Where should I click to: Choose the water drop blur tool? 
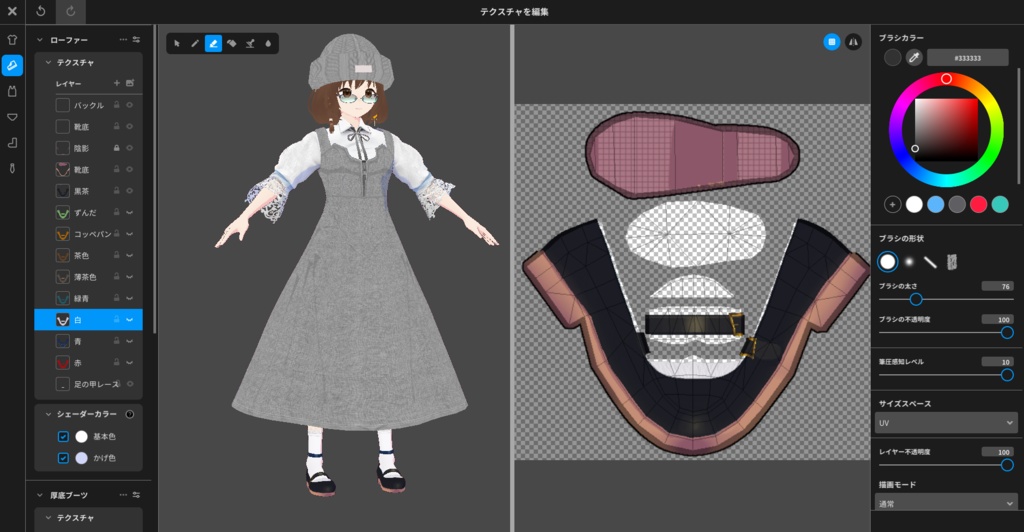[x=268, y=44]
